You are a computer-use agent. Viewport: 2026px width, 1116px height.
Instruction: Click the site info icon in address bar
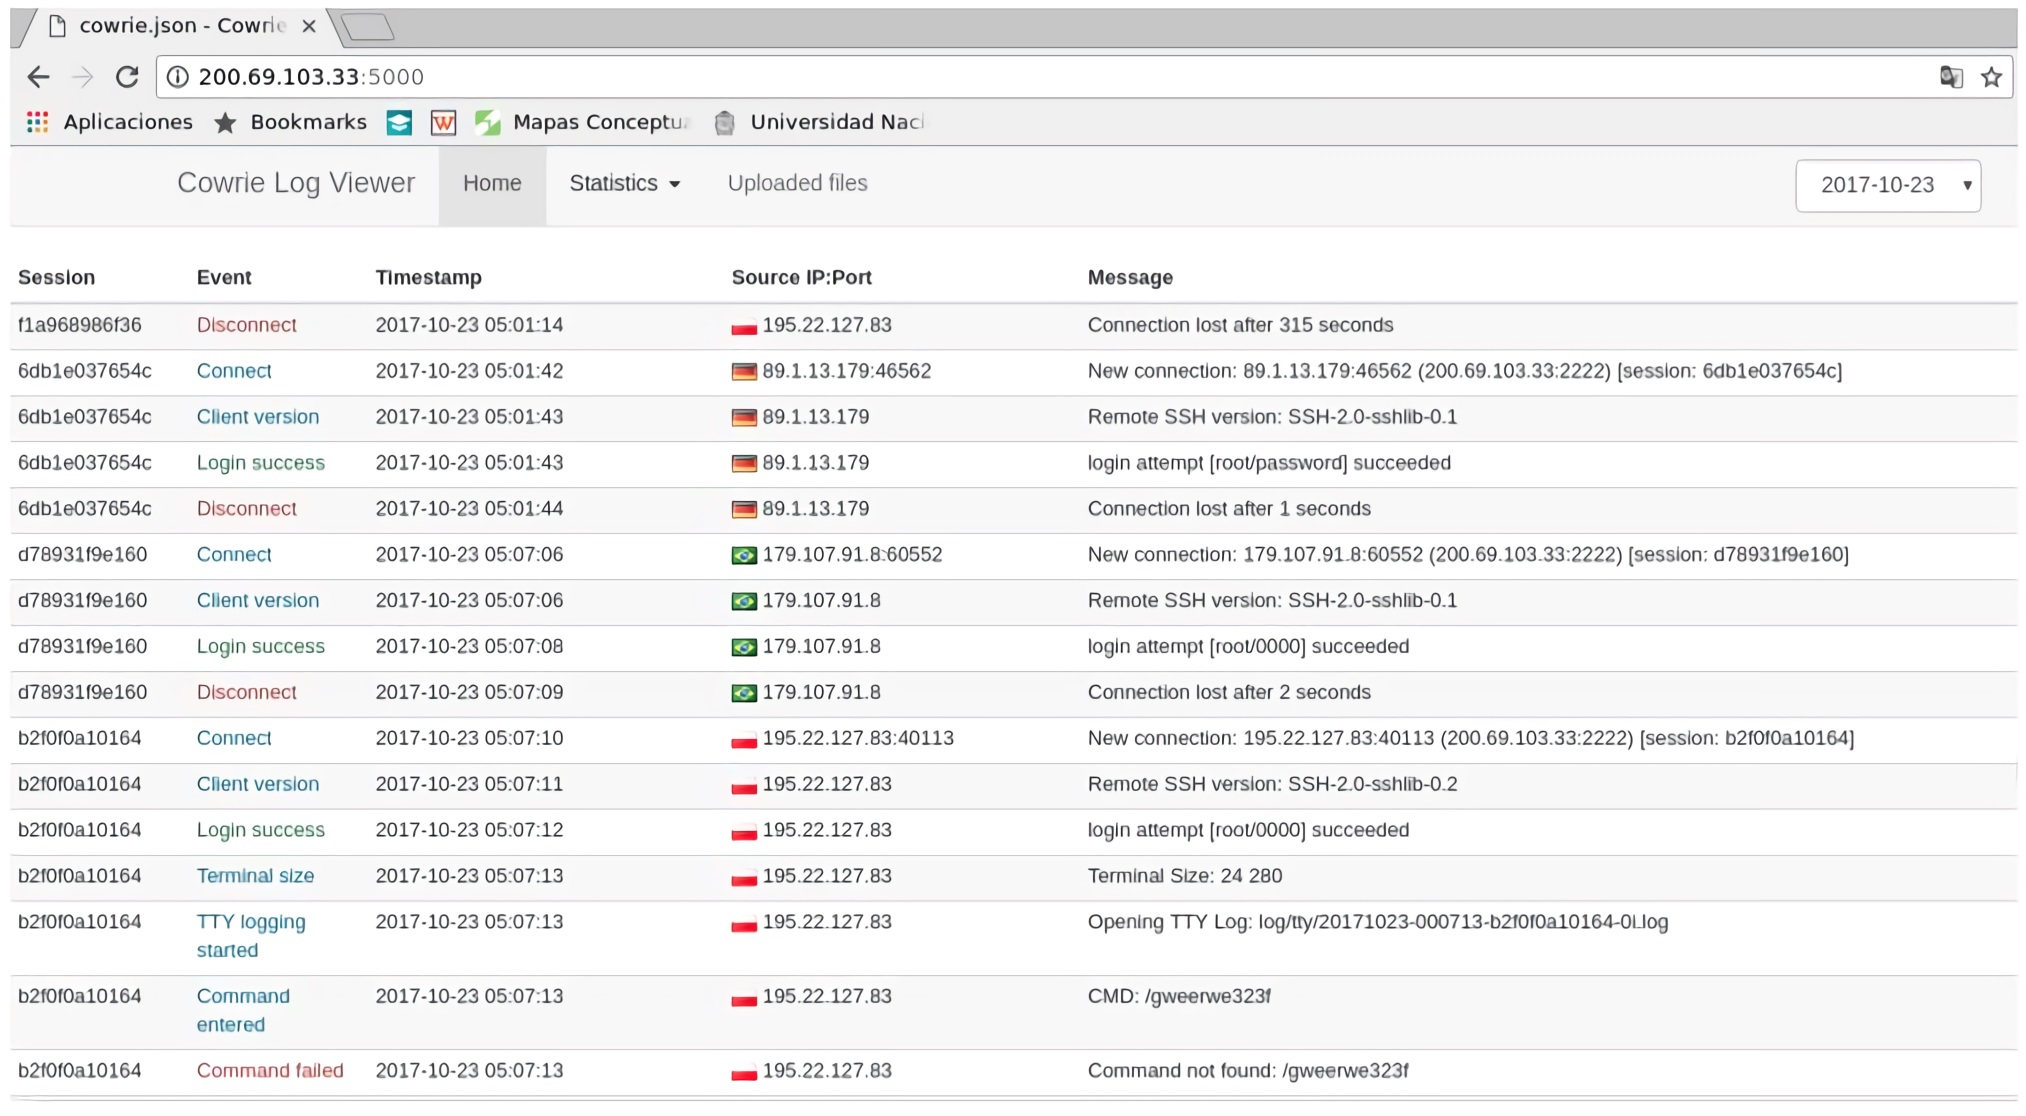point(177,77)
